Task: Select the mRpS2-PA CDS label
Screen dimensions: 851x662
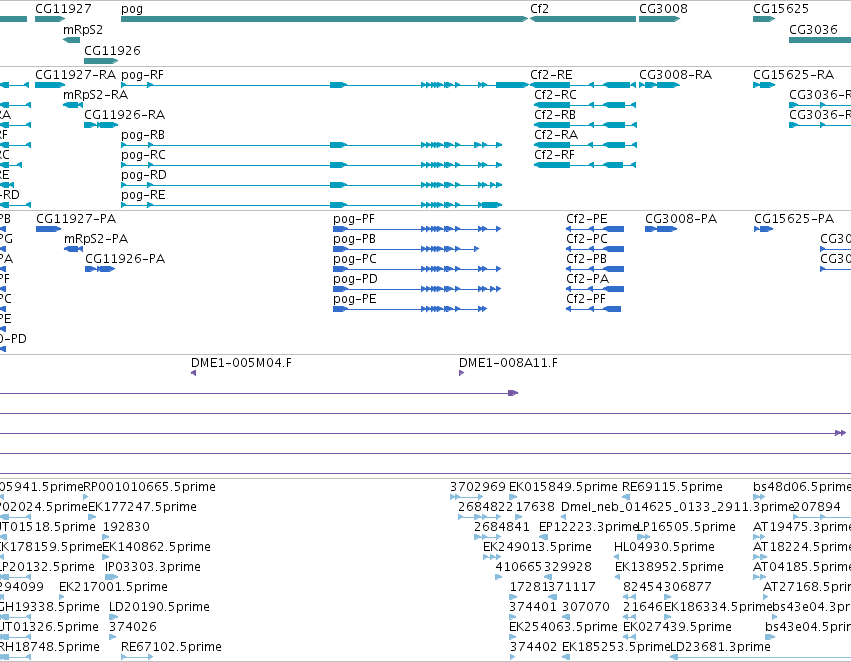Action: [96, 239]
